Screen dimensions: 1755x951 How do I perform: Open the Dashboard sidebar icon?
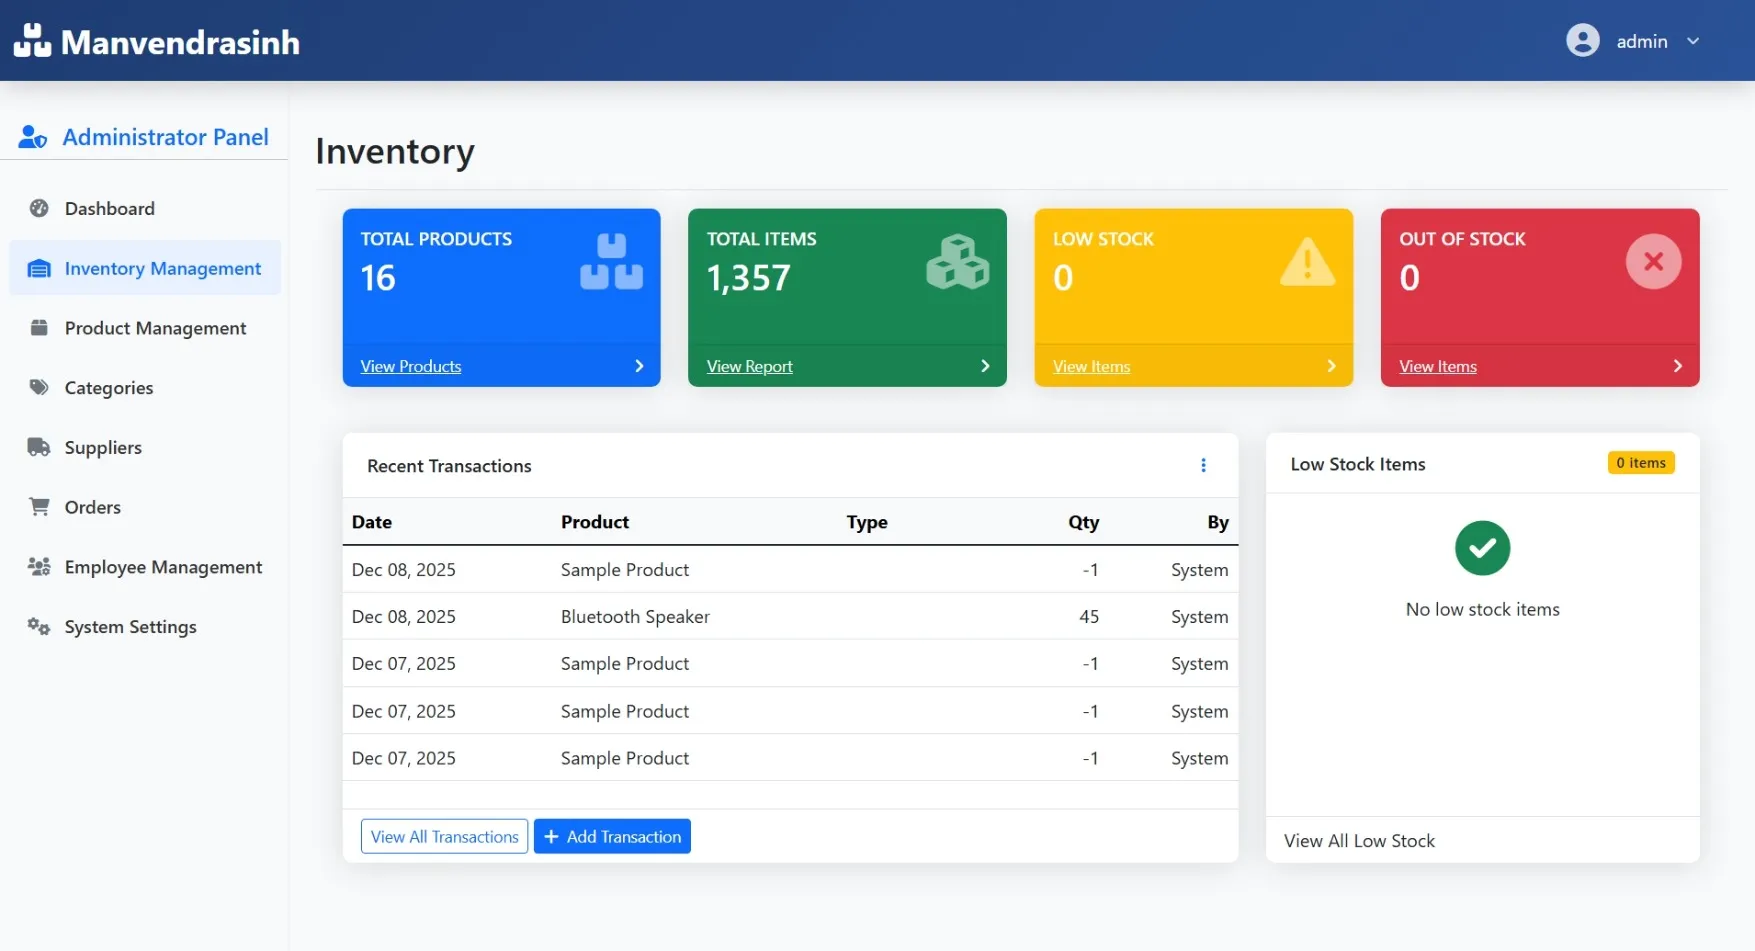click(x=39, y=208)
